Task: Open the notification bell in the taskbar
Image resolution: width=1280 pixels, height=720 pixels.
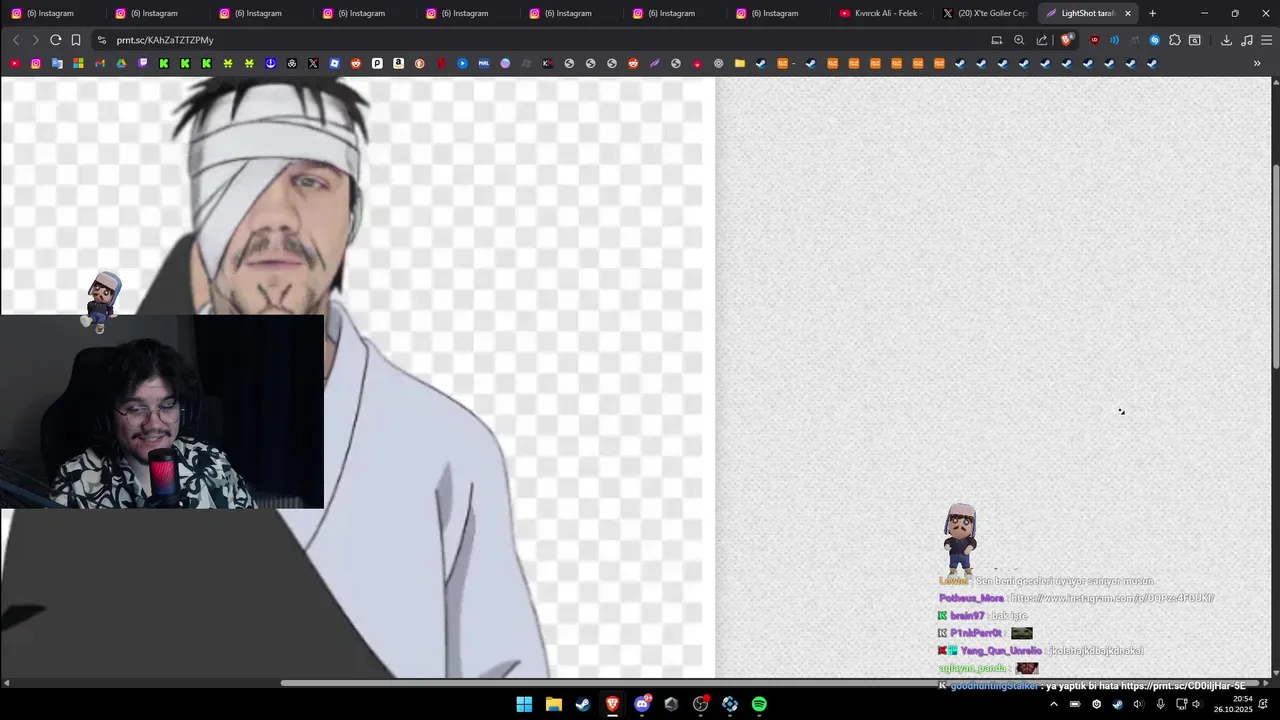Action: coord(1264,704)
